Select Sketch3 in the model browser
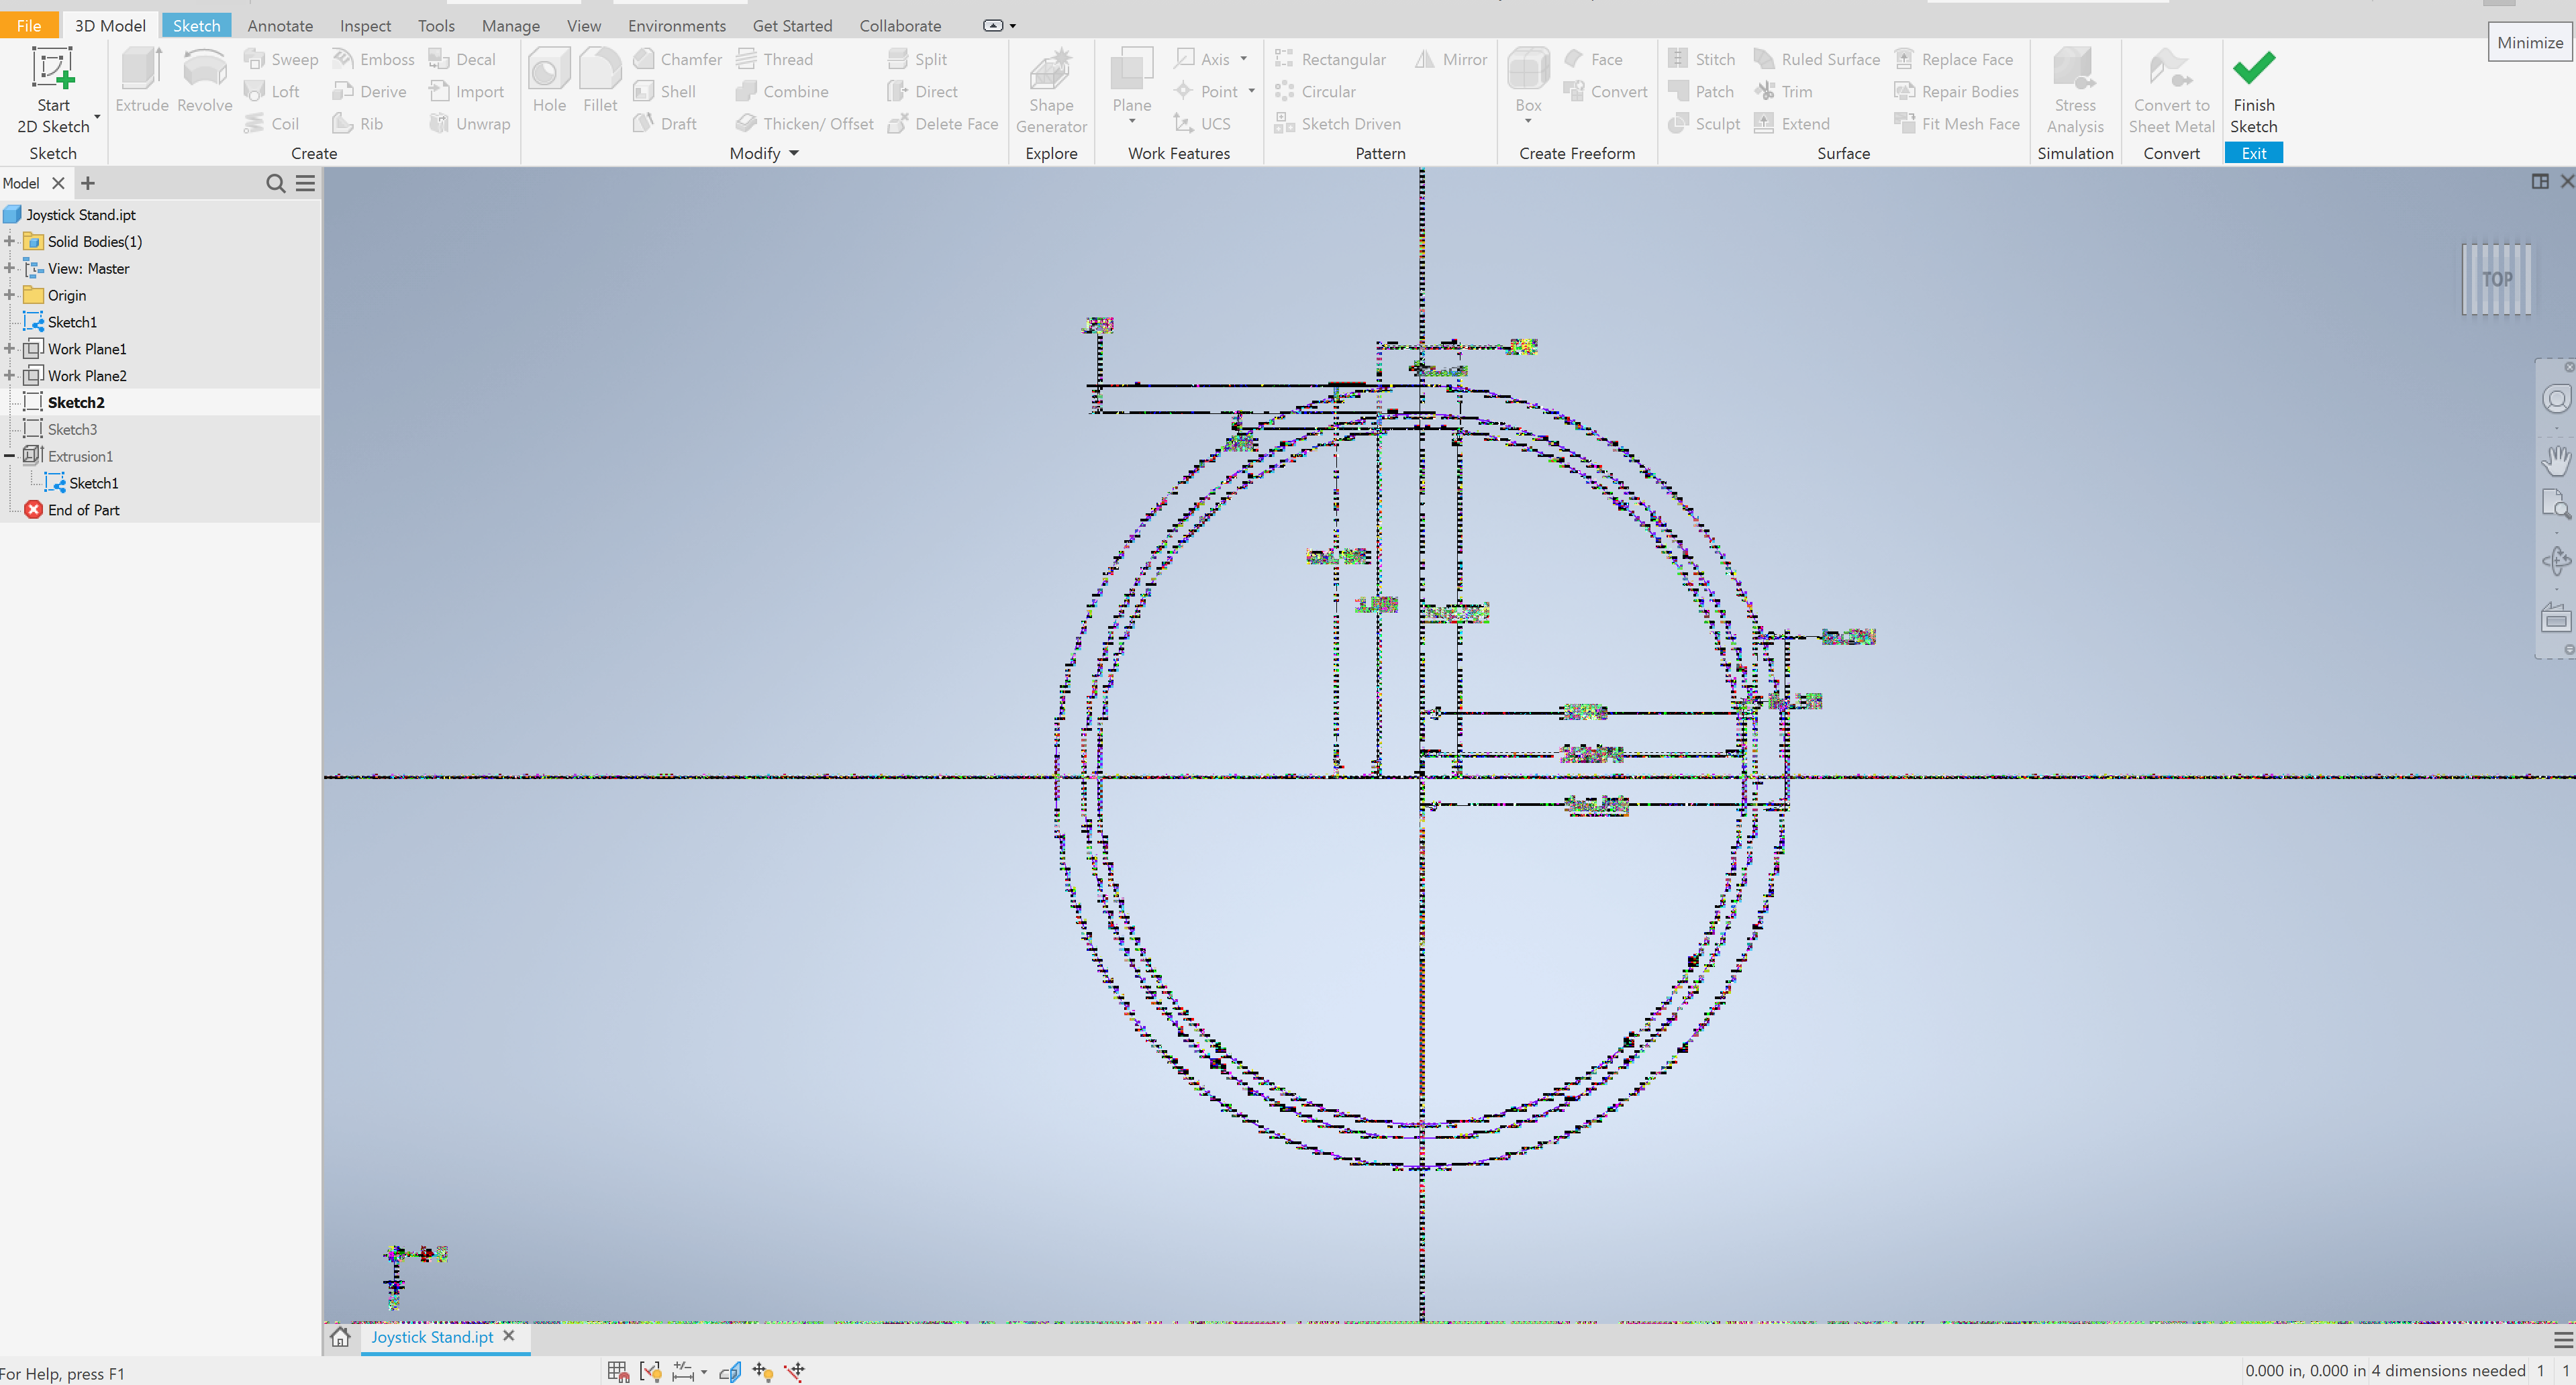2576x1385 pixels. pyautogui.click(x=73, y=429)
